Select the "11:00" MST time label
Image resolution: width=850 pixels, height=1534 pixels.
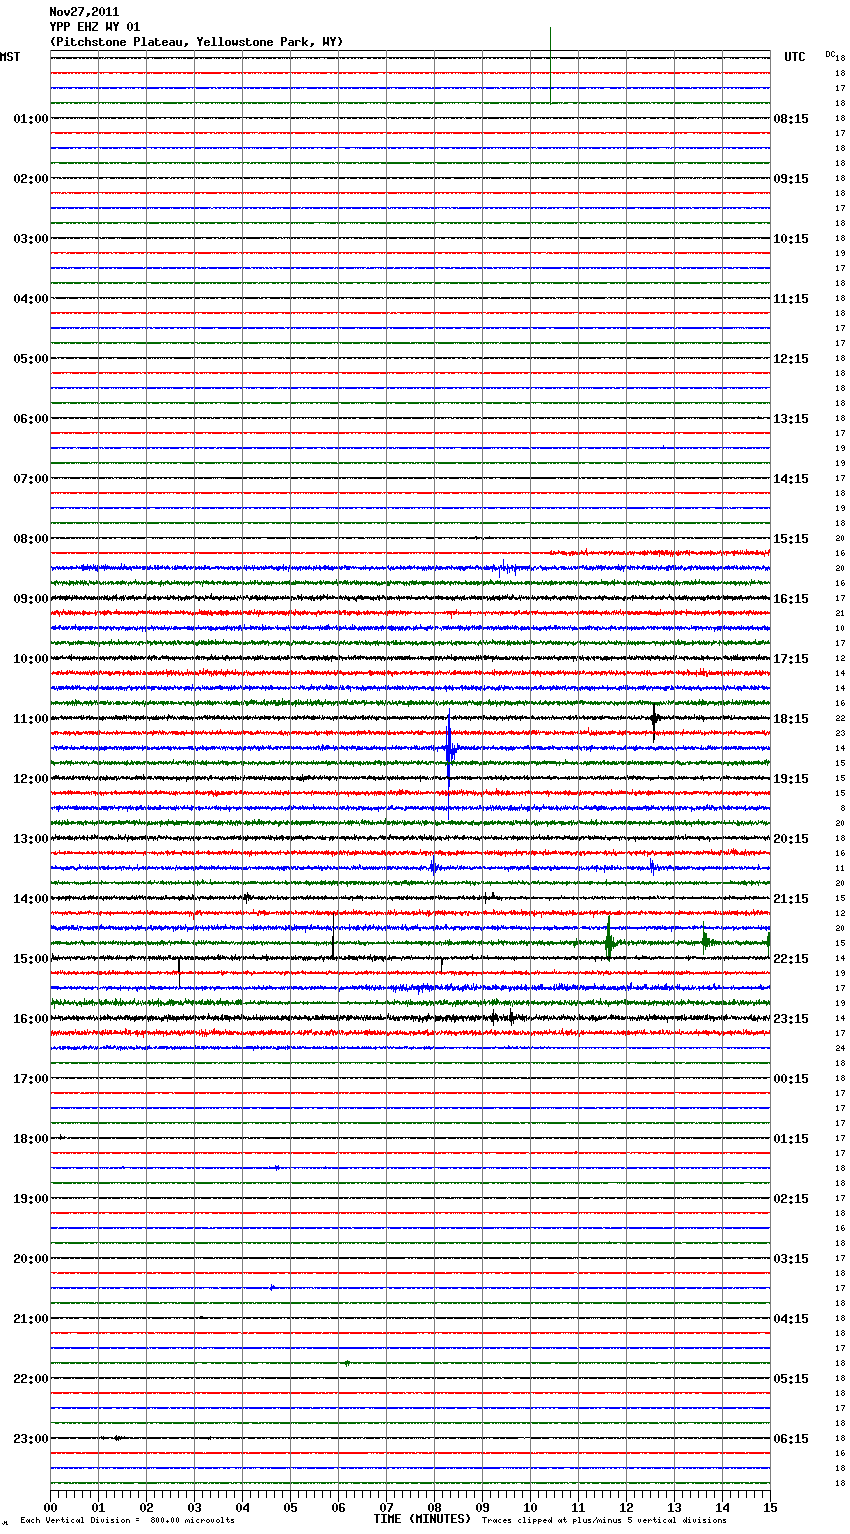click(30, 719)
